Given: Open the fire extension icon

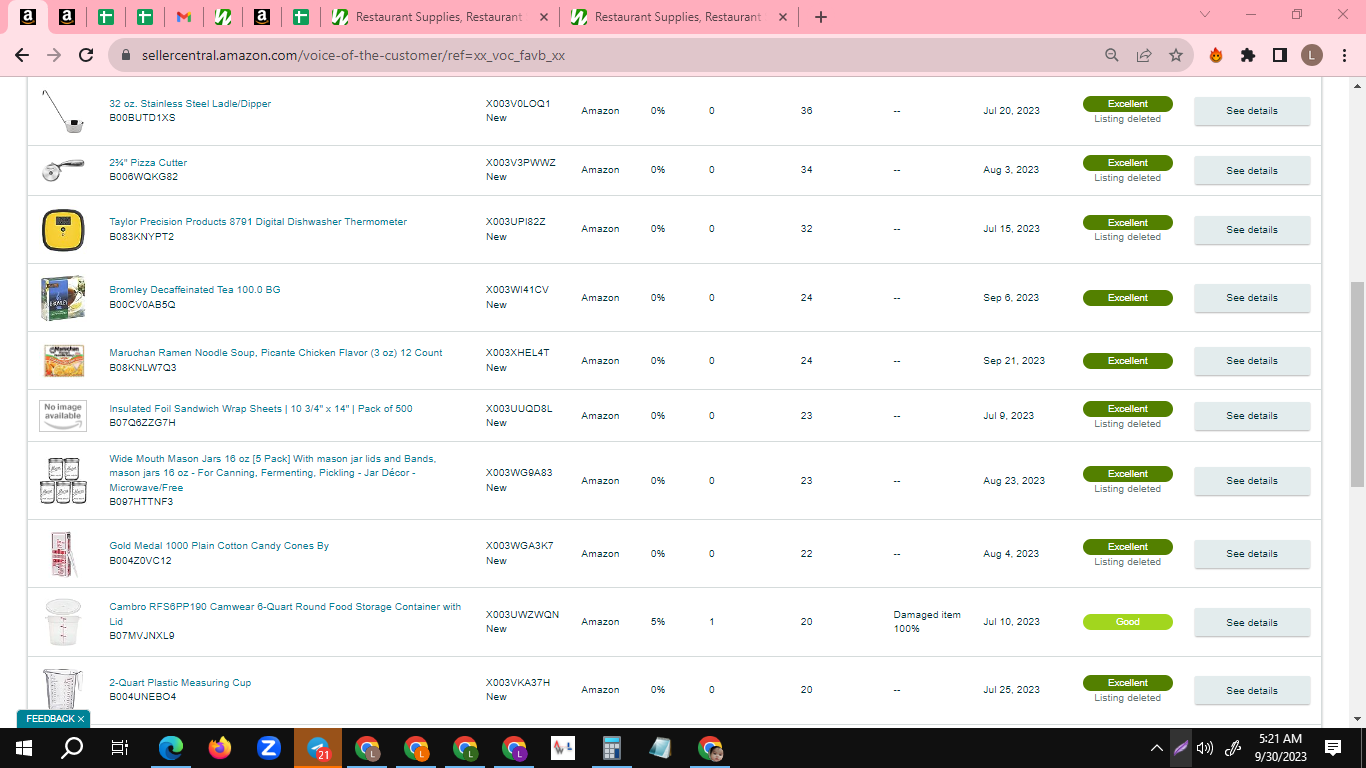Looking at the screenshot, I should pos(1216,56).
